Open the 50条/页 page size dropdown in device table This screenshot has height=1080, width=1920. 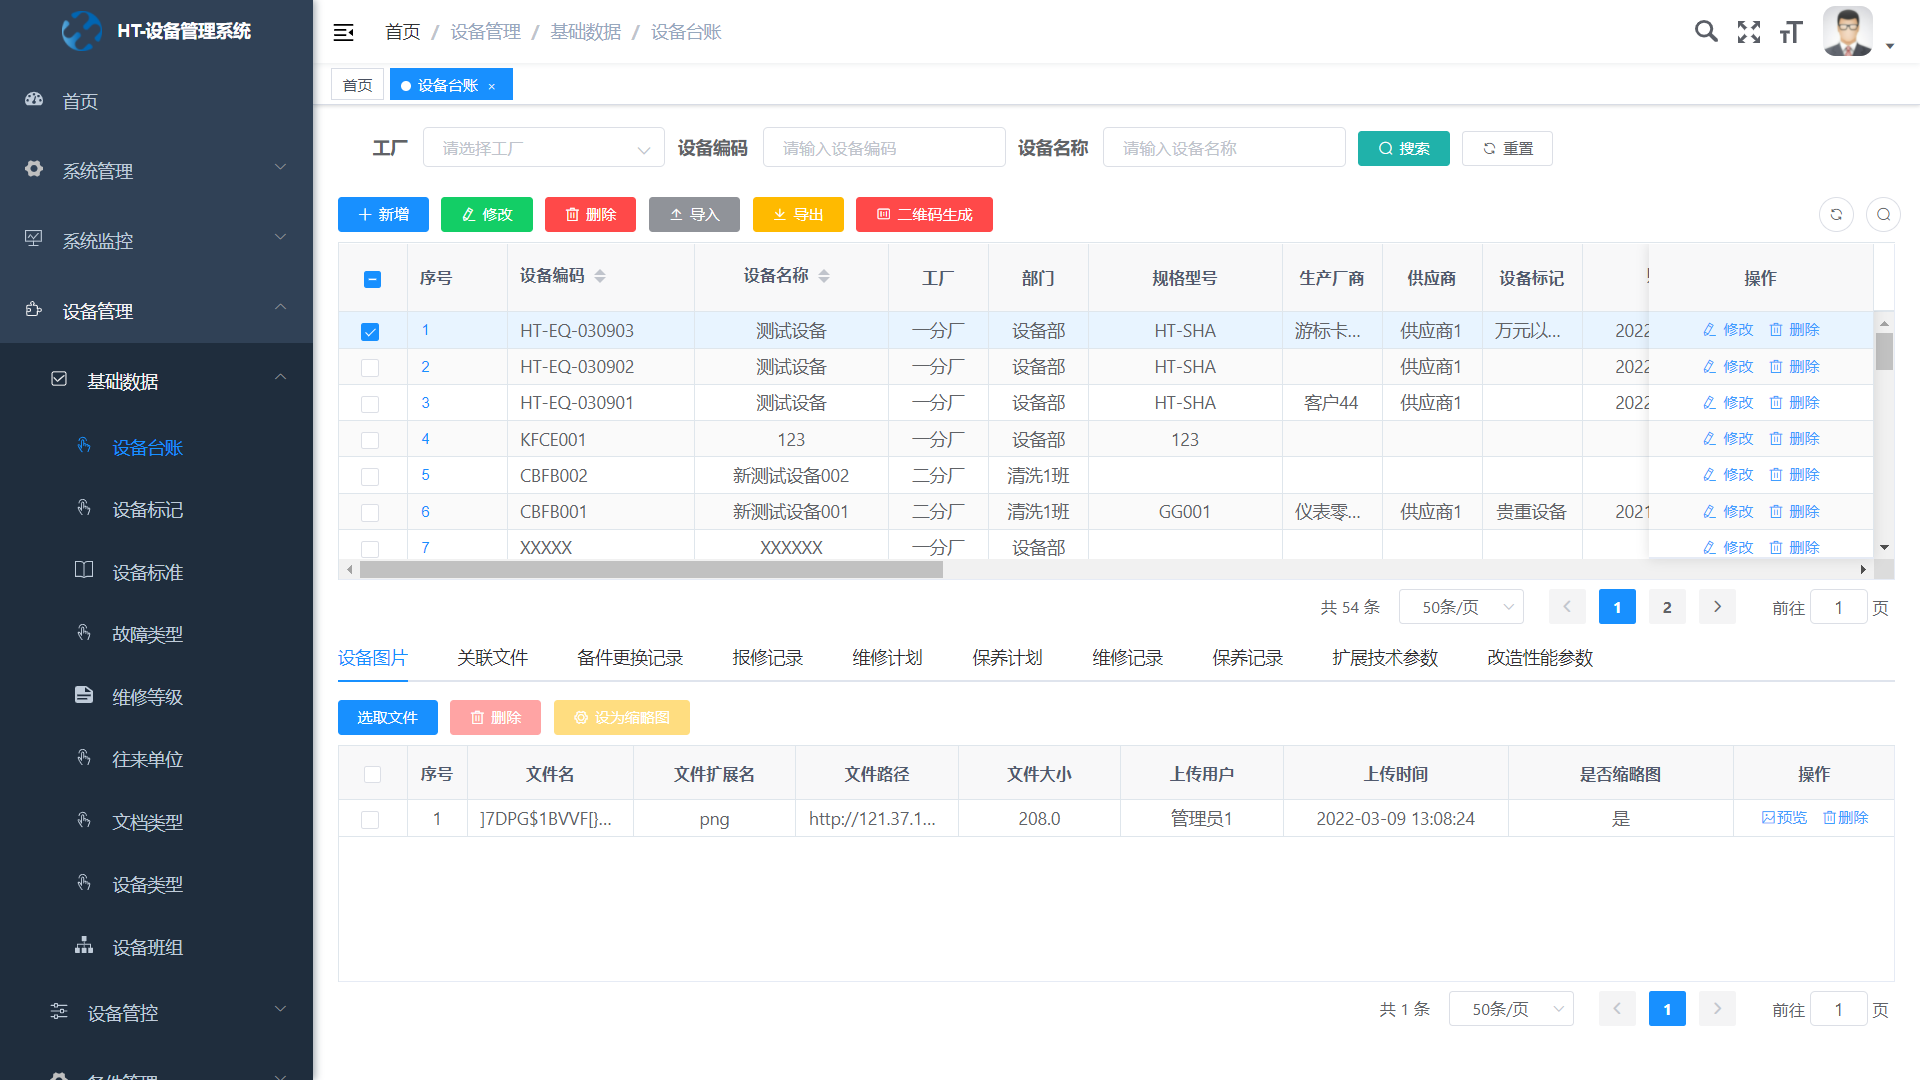click(x=1460, y=607)
